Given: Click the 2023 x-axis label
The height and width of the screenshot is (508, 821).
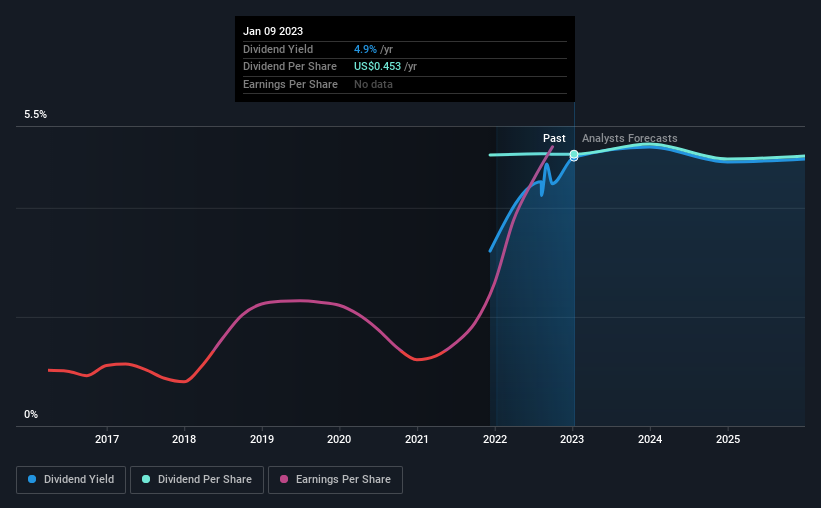Looking at the screenshot, I should pos(572,439).
